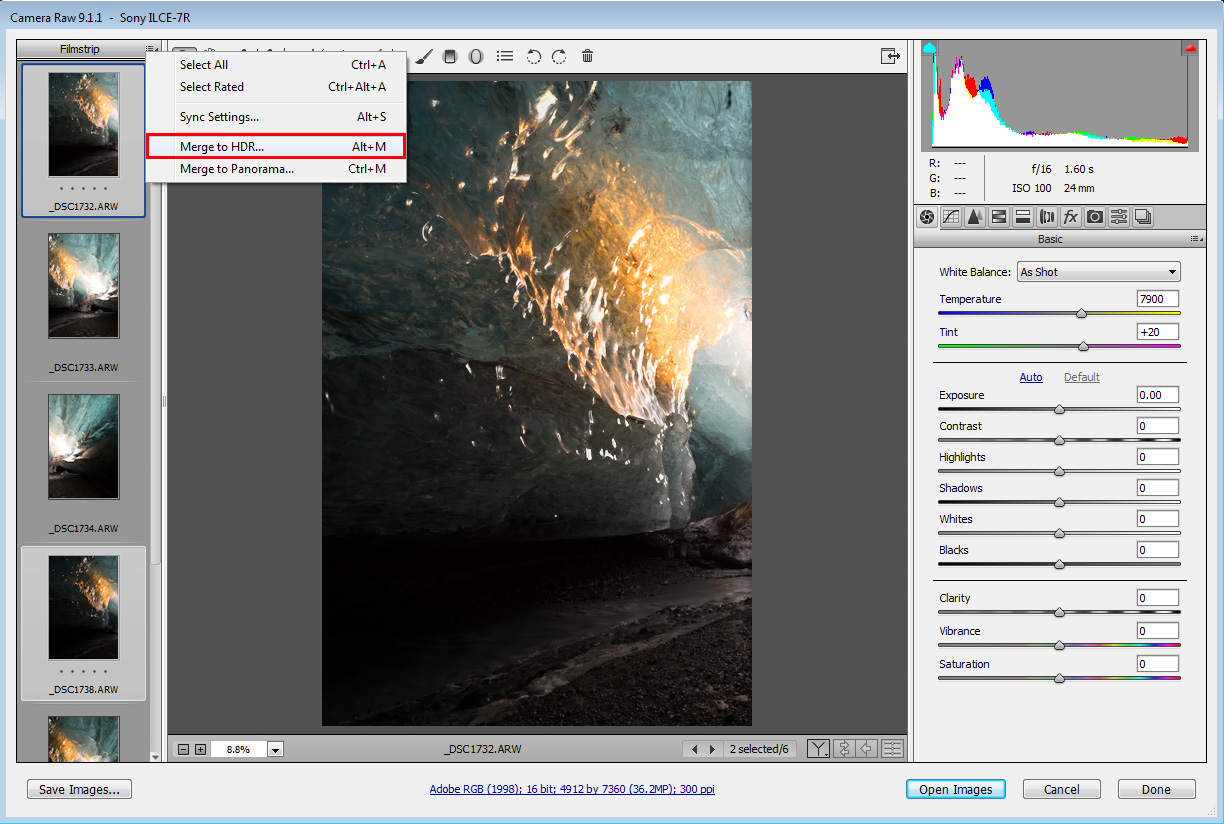Open the HSL / Grayscale panel tab

tap(999, 216)
